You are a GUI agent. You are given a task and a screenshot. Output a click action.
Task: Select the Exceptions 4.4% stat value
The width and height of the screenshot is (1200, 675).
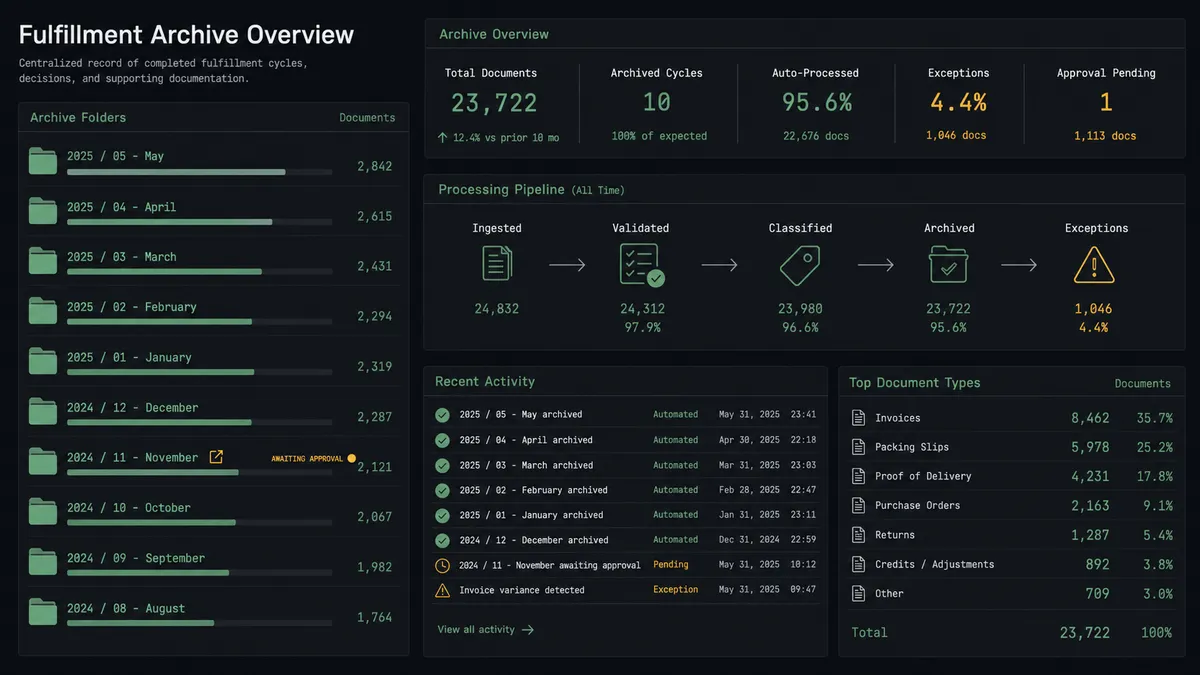pos(958,102)
